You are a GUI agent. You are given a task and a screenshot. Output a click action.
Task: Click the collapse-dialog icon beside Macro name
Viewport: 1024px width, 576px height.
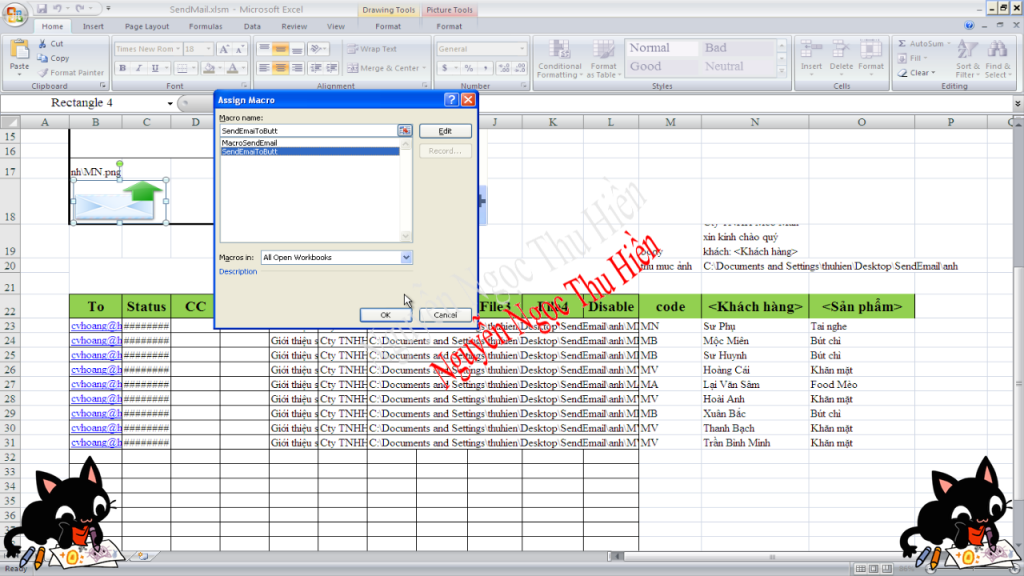click(x=405, y=131)
